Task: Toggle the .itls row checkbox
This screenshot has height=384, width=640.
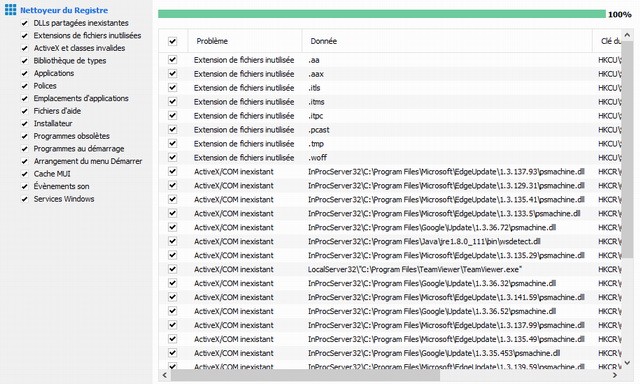Action: (x=173, y=88)
